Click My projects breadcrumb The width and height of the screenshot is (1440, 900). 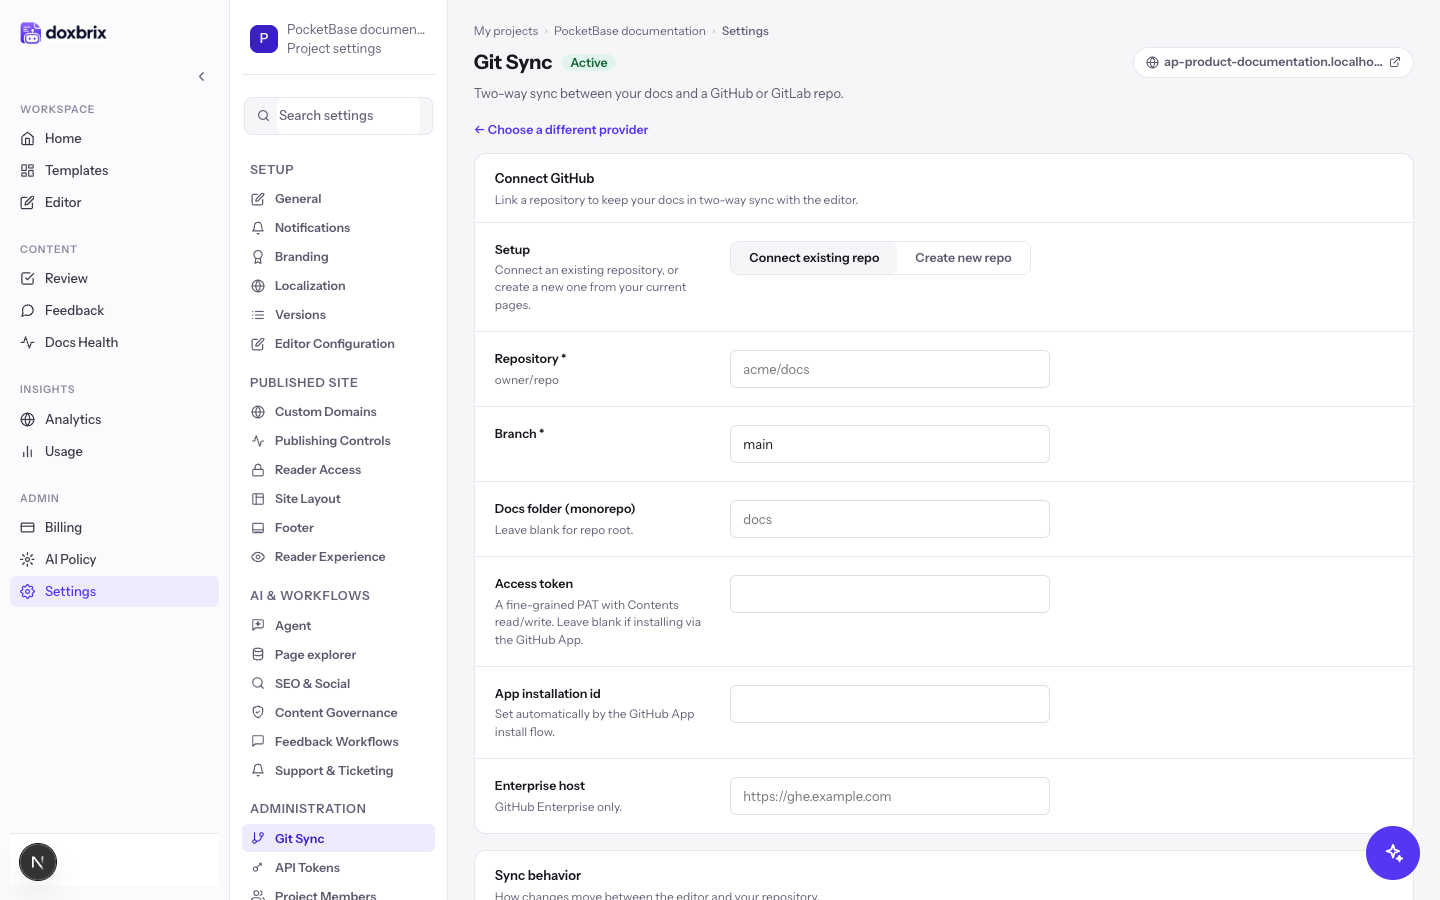(506, 31)
